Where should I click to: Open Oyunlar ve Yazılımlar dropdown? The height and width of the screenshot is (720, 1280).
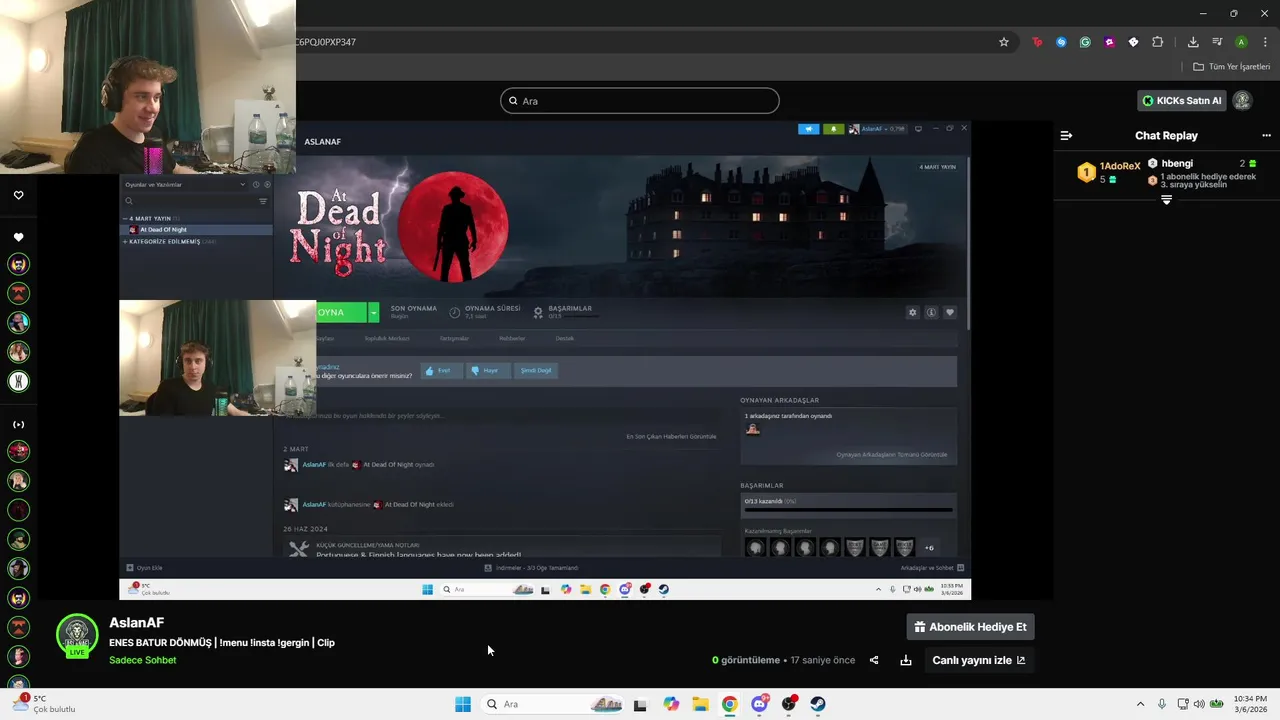tap(185, 184)
